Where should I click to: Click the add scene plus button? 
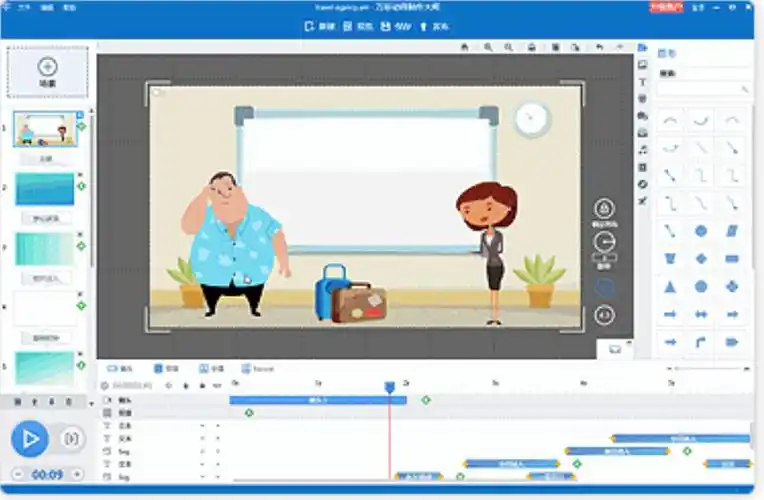tap(47, 70)
